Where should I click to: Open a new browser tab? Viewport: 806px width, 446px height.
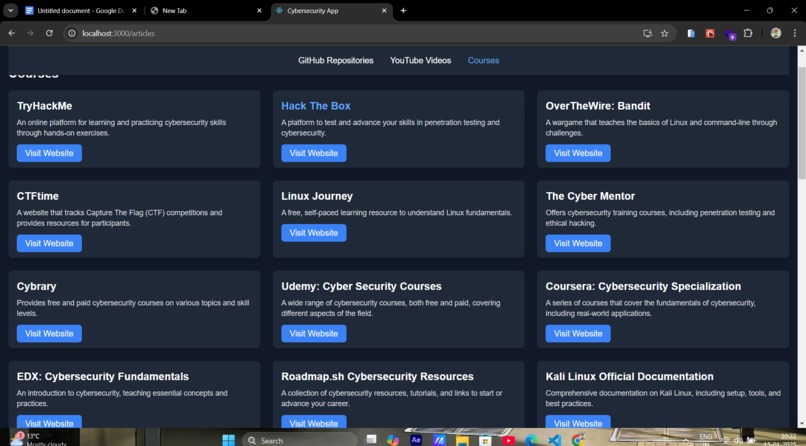403,10
